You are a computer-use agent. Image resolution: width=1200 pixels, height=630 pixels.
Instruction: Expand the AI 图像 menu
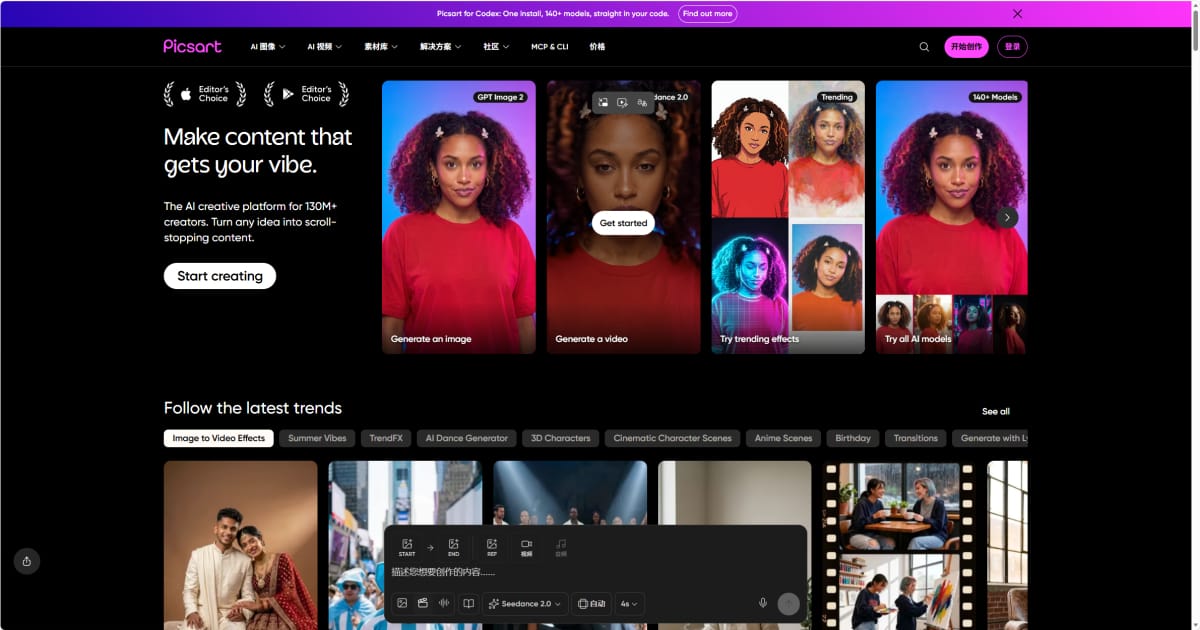coord(267,47)
